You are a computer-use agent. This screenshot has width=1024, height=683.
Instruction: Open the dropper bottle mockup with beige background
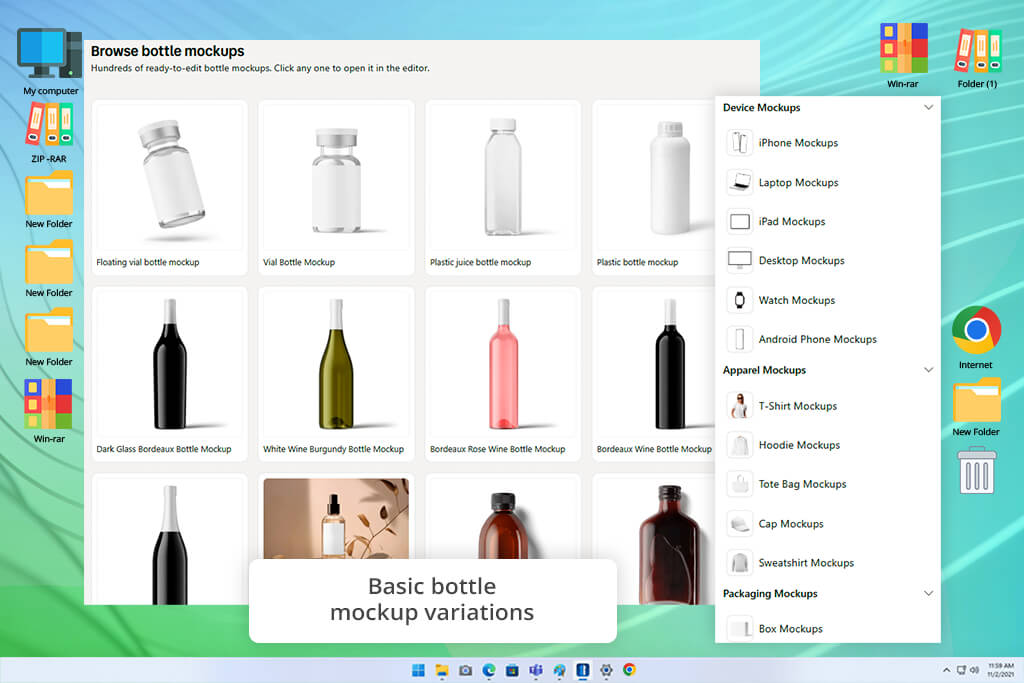coord(336,518)
